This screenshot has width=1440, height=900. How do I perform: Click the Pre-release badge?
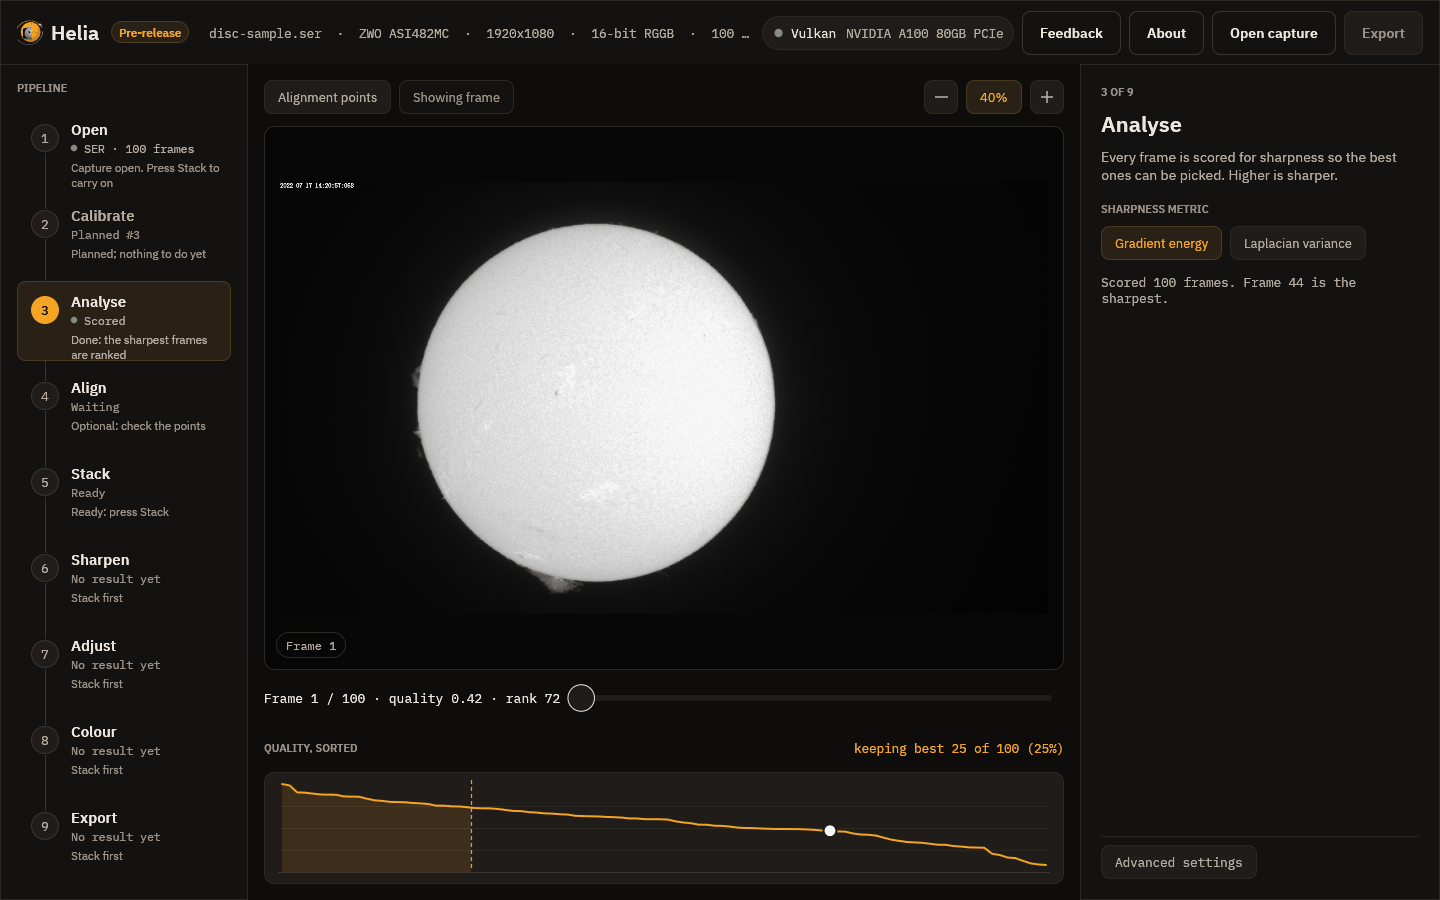click(x=150, y=33)
